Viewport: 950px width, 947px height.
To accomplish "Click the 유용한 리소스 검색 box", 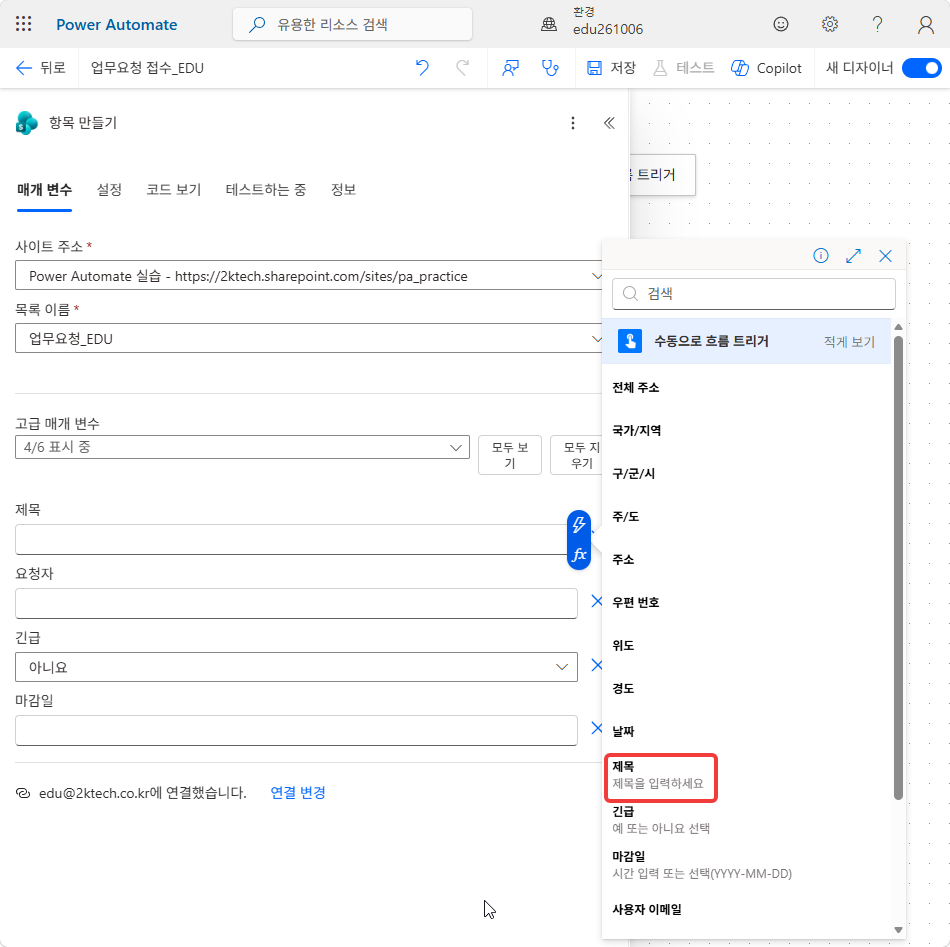I will [x=352, y=24].
